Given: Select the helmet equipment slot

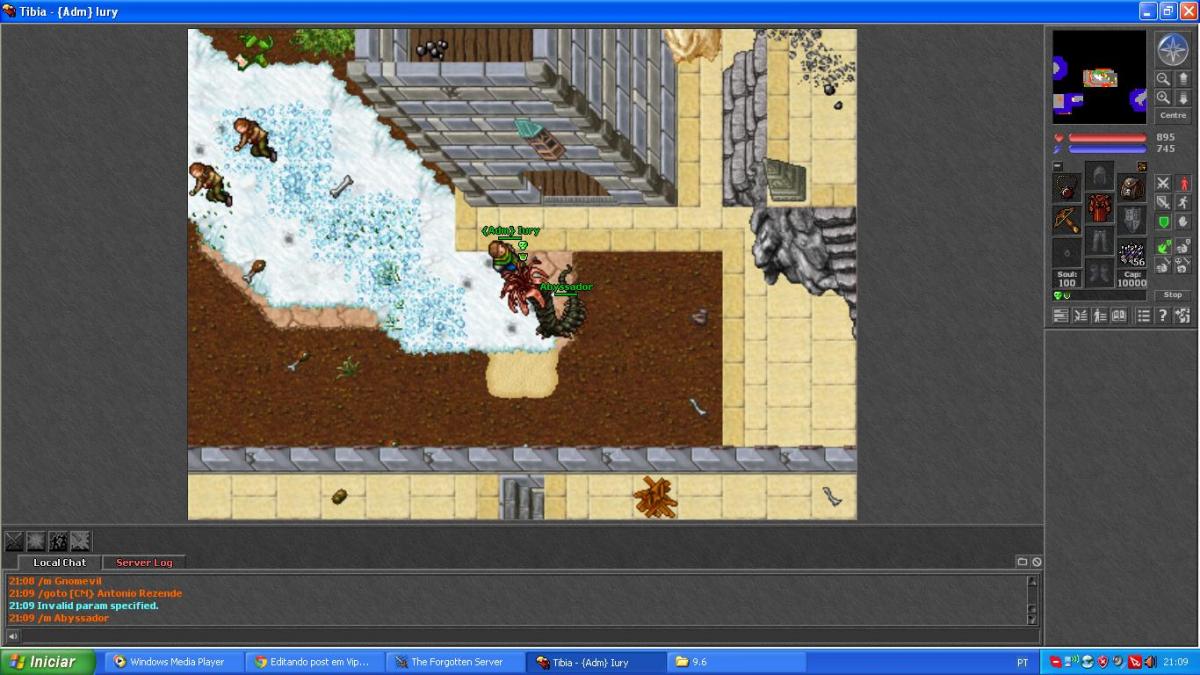Looking at the screenshot, I should (x=1099, y=176).
